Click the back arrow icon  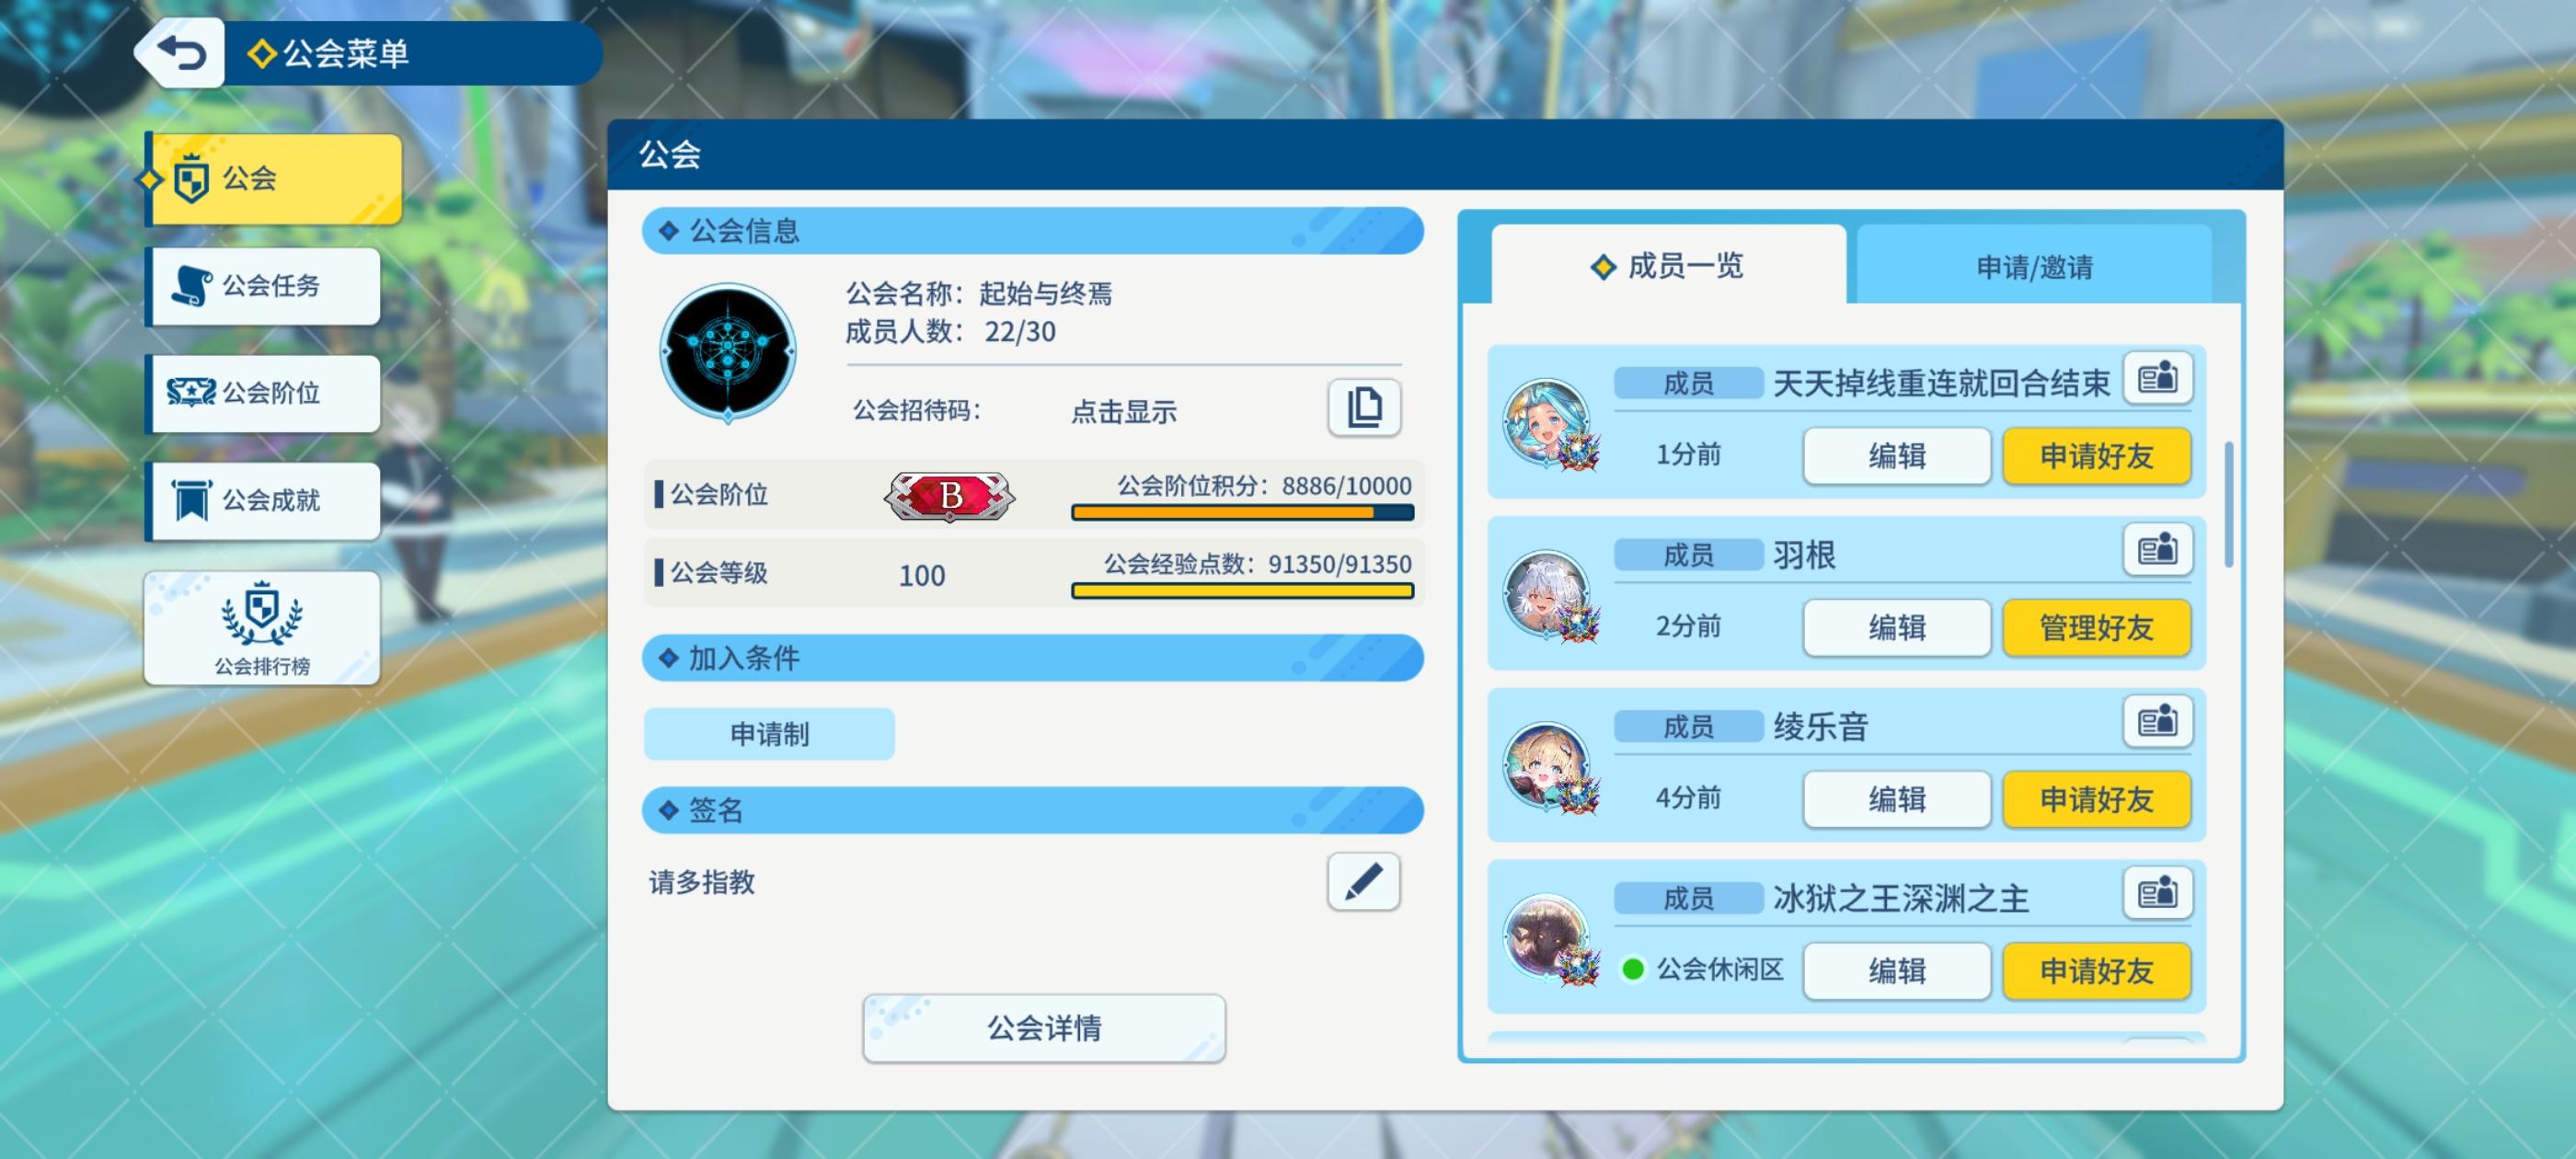point(181,53)
